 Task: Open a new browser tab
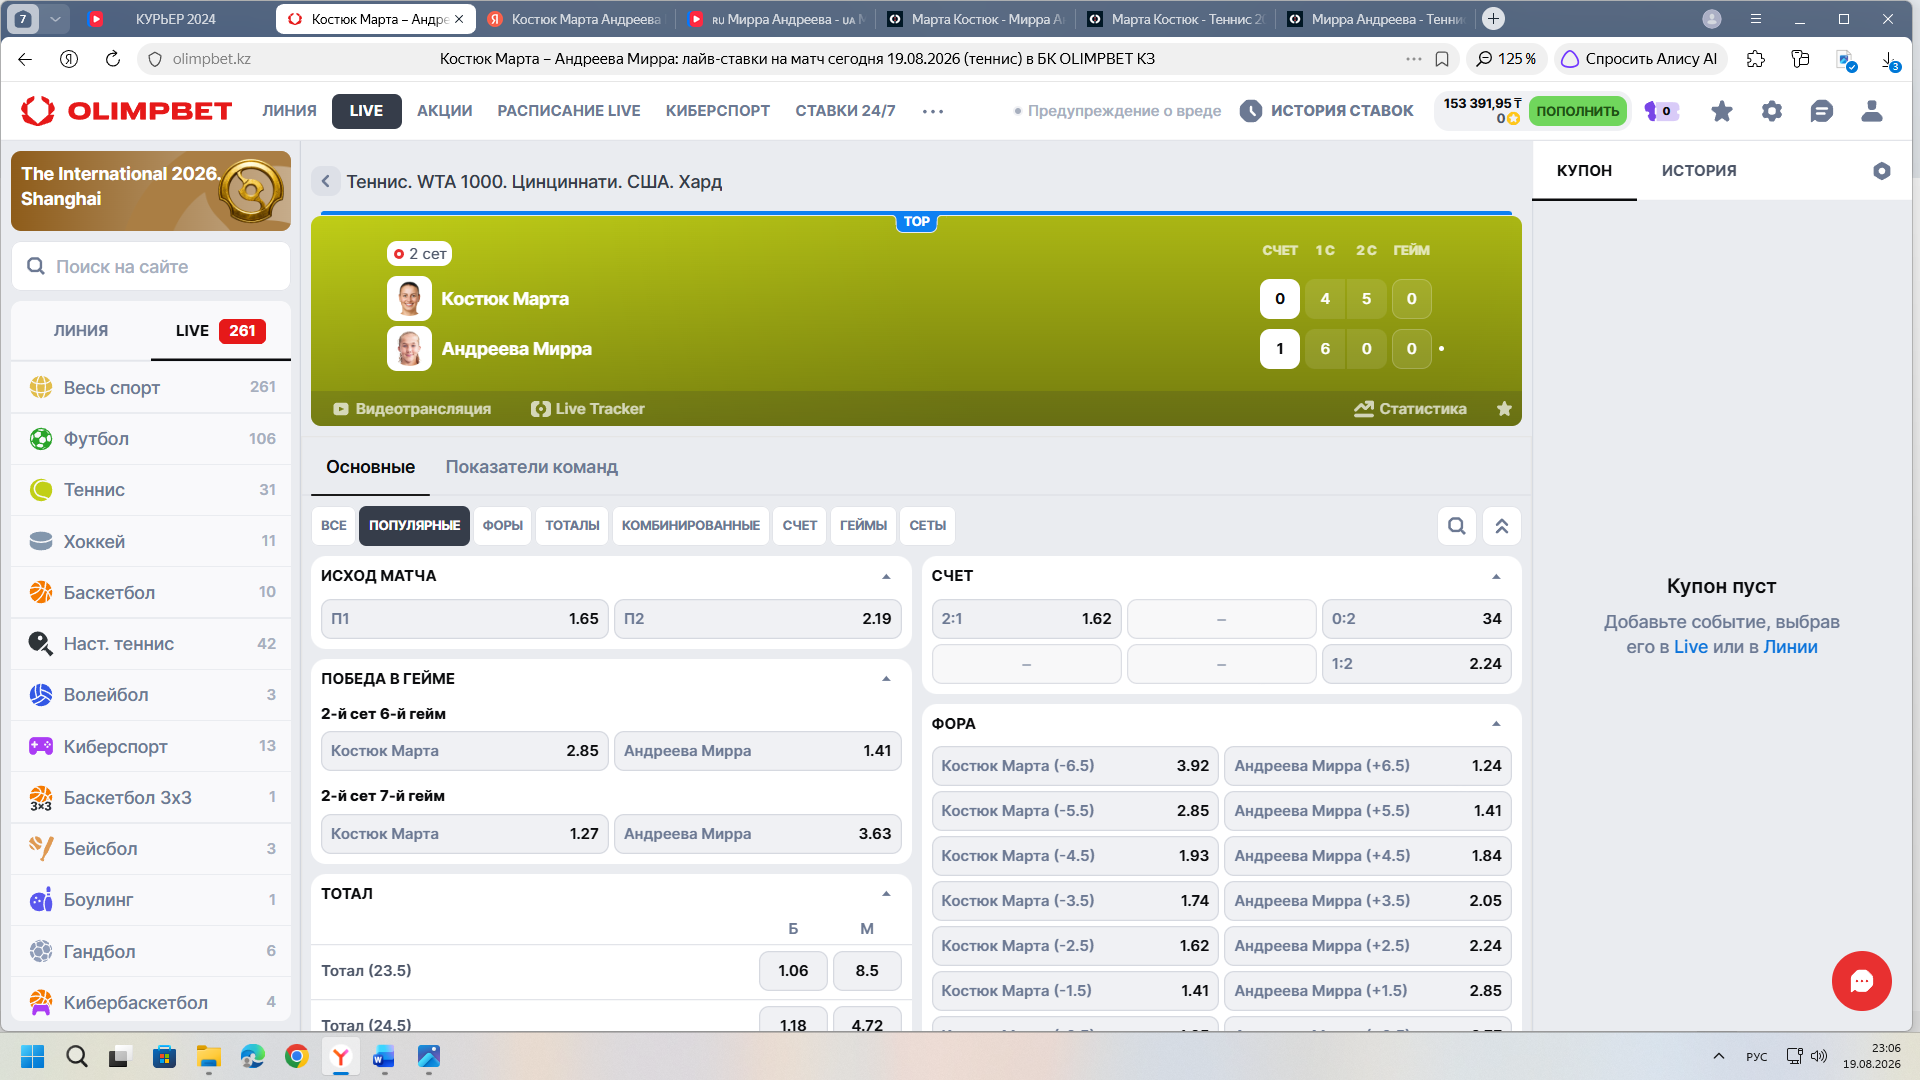1493,19
